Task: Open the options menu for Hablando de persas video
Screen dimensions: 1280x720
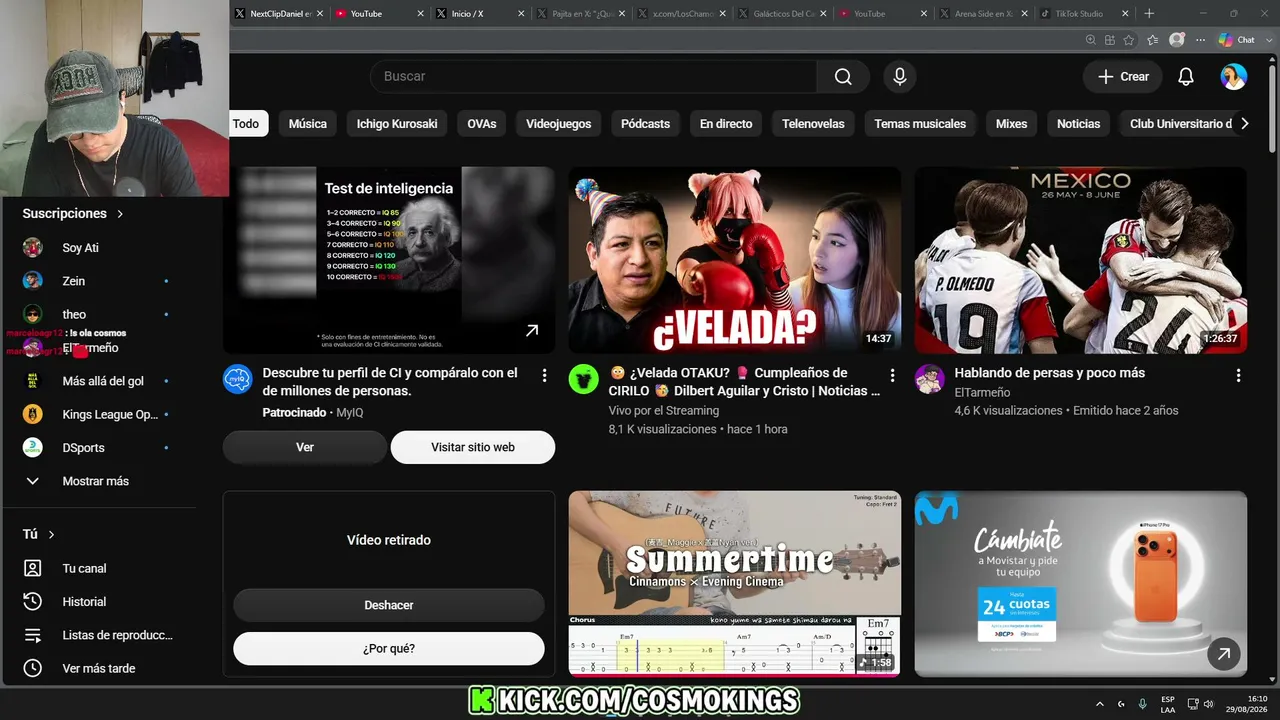Action: tap(1238, 375)
